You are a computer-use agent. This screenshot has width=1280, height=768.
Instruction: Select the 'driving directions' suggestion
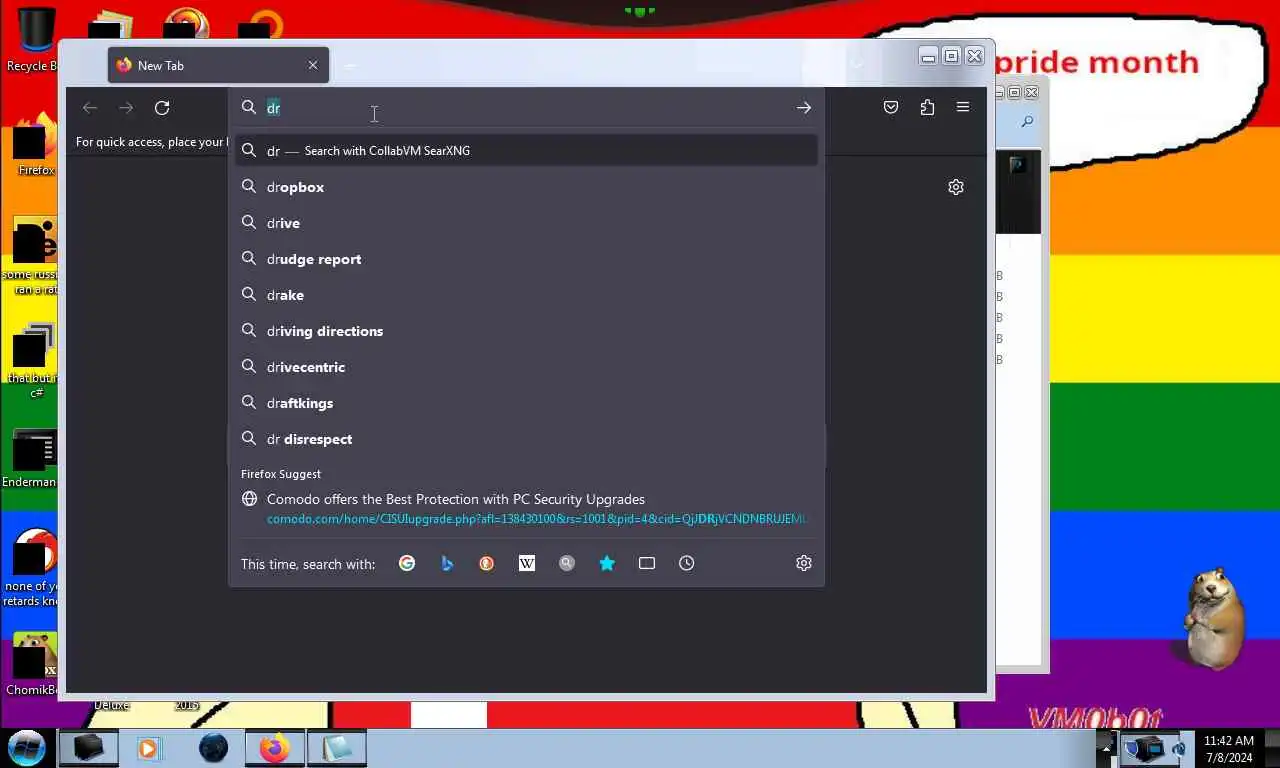[527, 331]
